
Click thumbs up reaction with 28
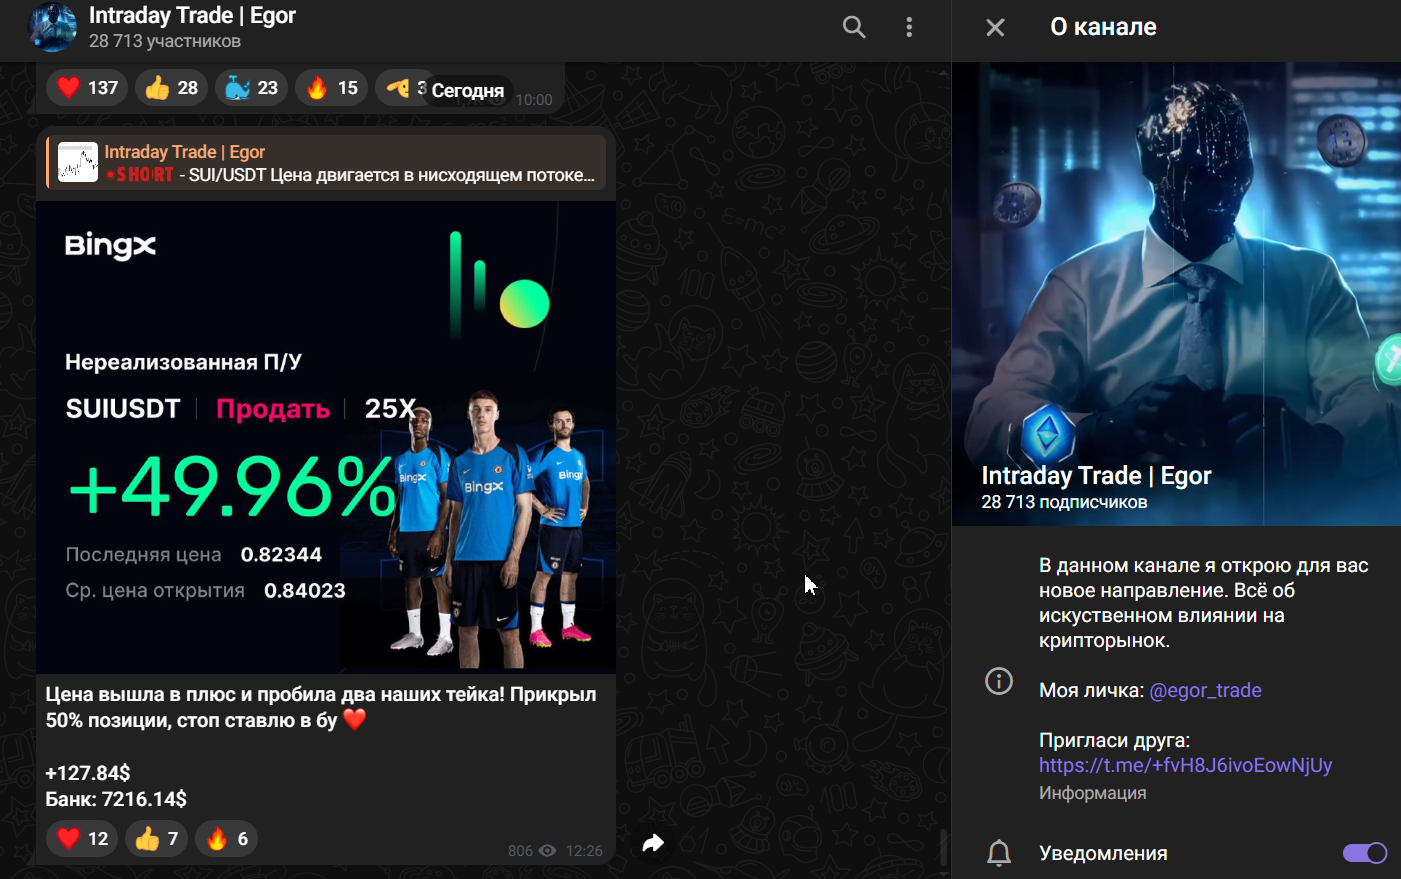click(x=171, y=88)
